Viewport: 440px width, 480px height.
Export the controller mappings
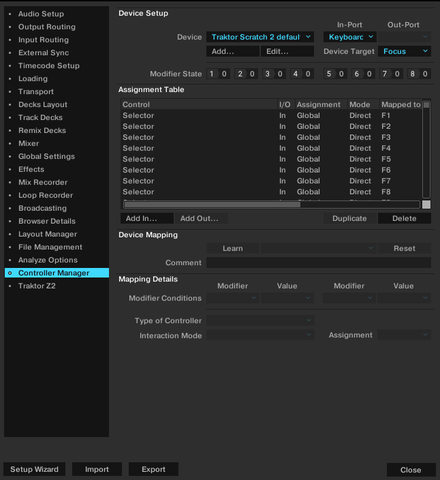[x=153, y=469]
